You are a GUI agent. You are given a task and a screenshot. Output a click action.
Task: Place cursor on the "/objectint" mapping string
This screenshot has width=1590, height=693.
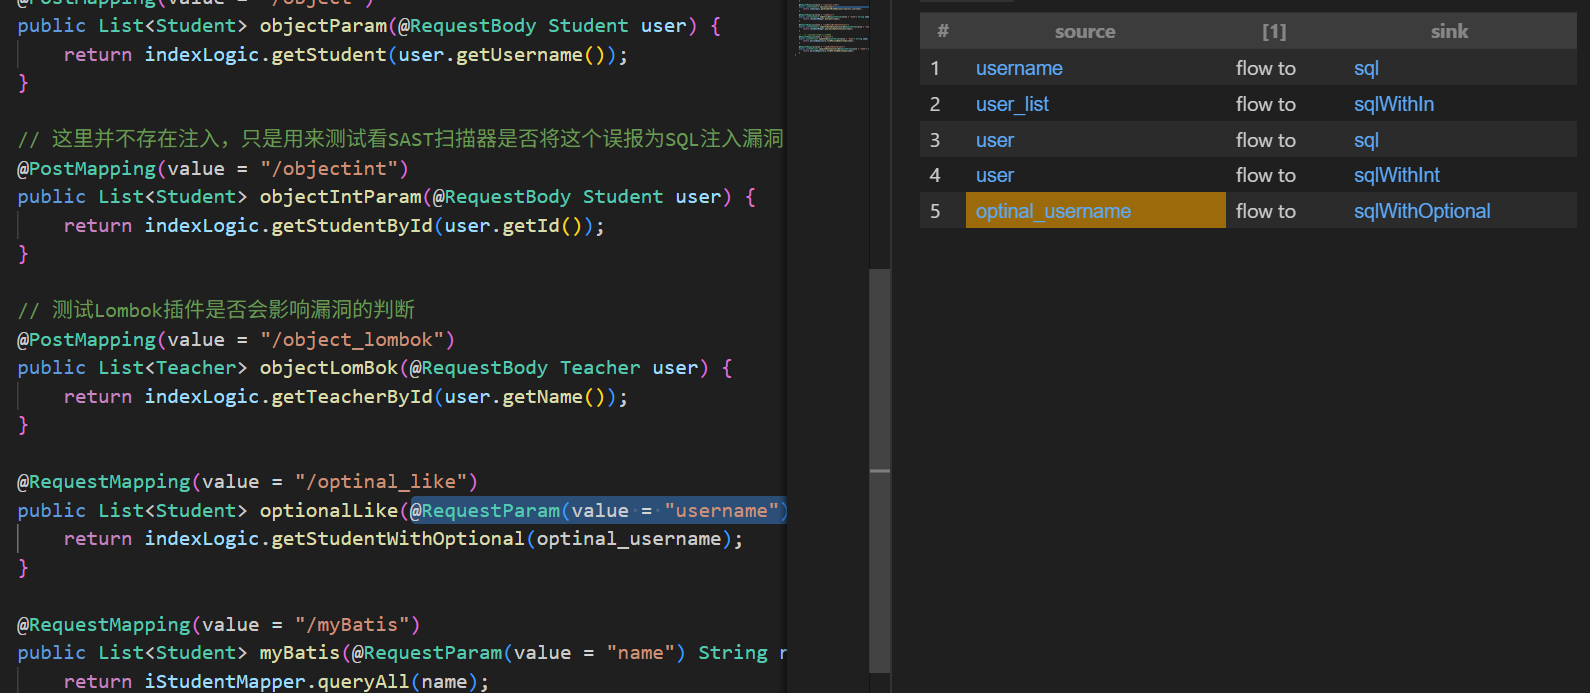(334, 169)
